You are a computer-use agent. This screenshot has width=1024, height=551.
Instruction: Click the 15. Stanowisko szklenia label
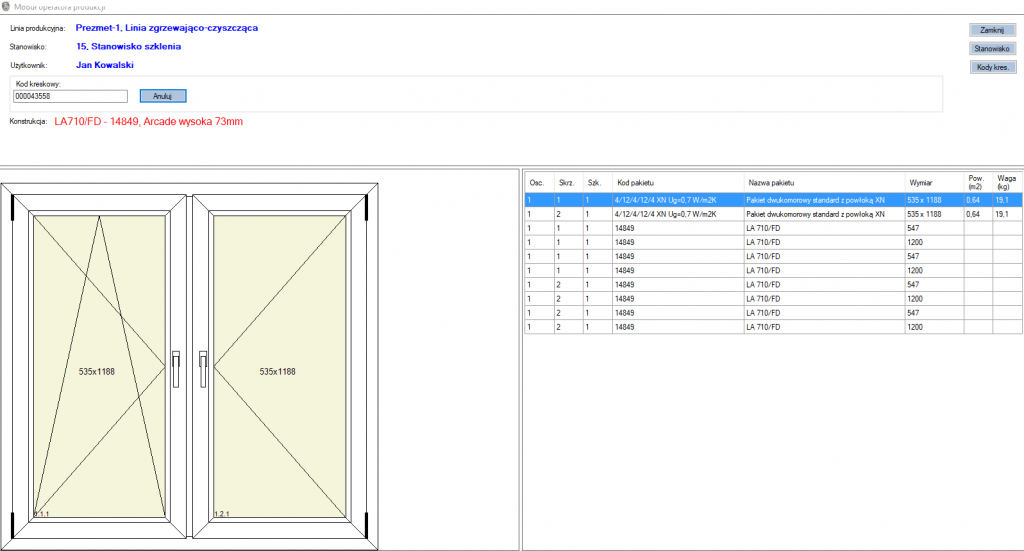129,46
